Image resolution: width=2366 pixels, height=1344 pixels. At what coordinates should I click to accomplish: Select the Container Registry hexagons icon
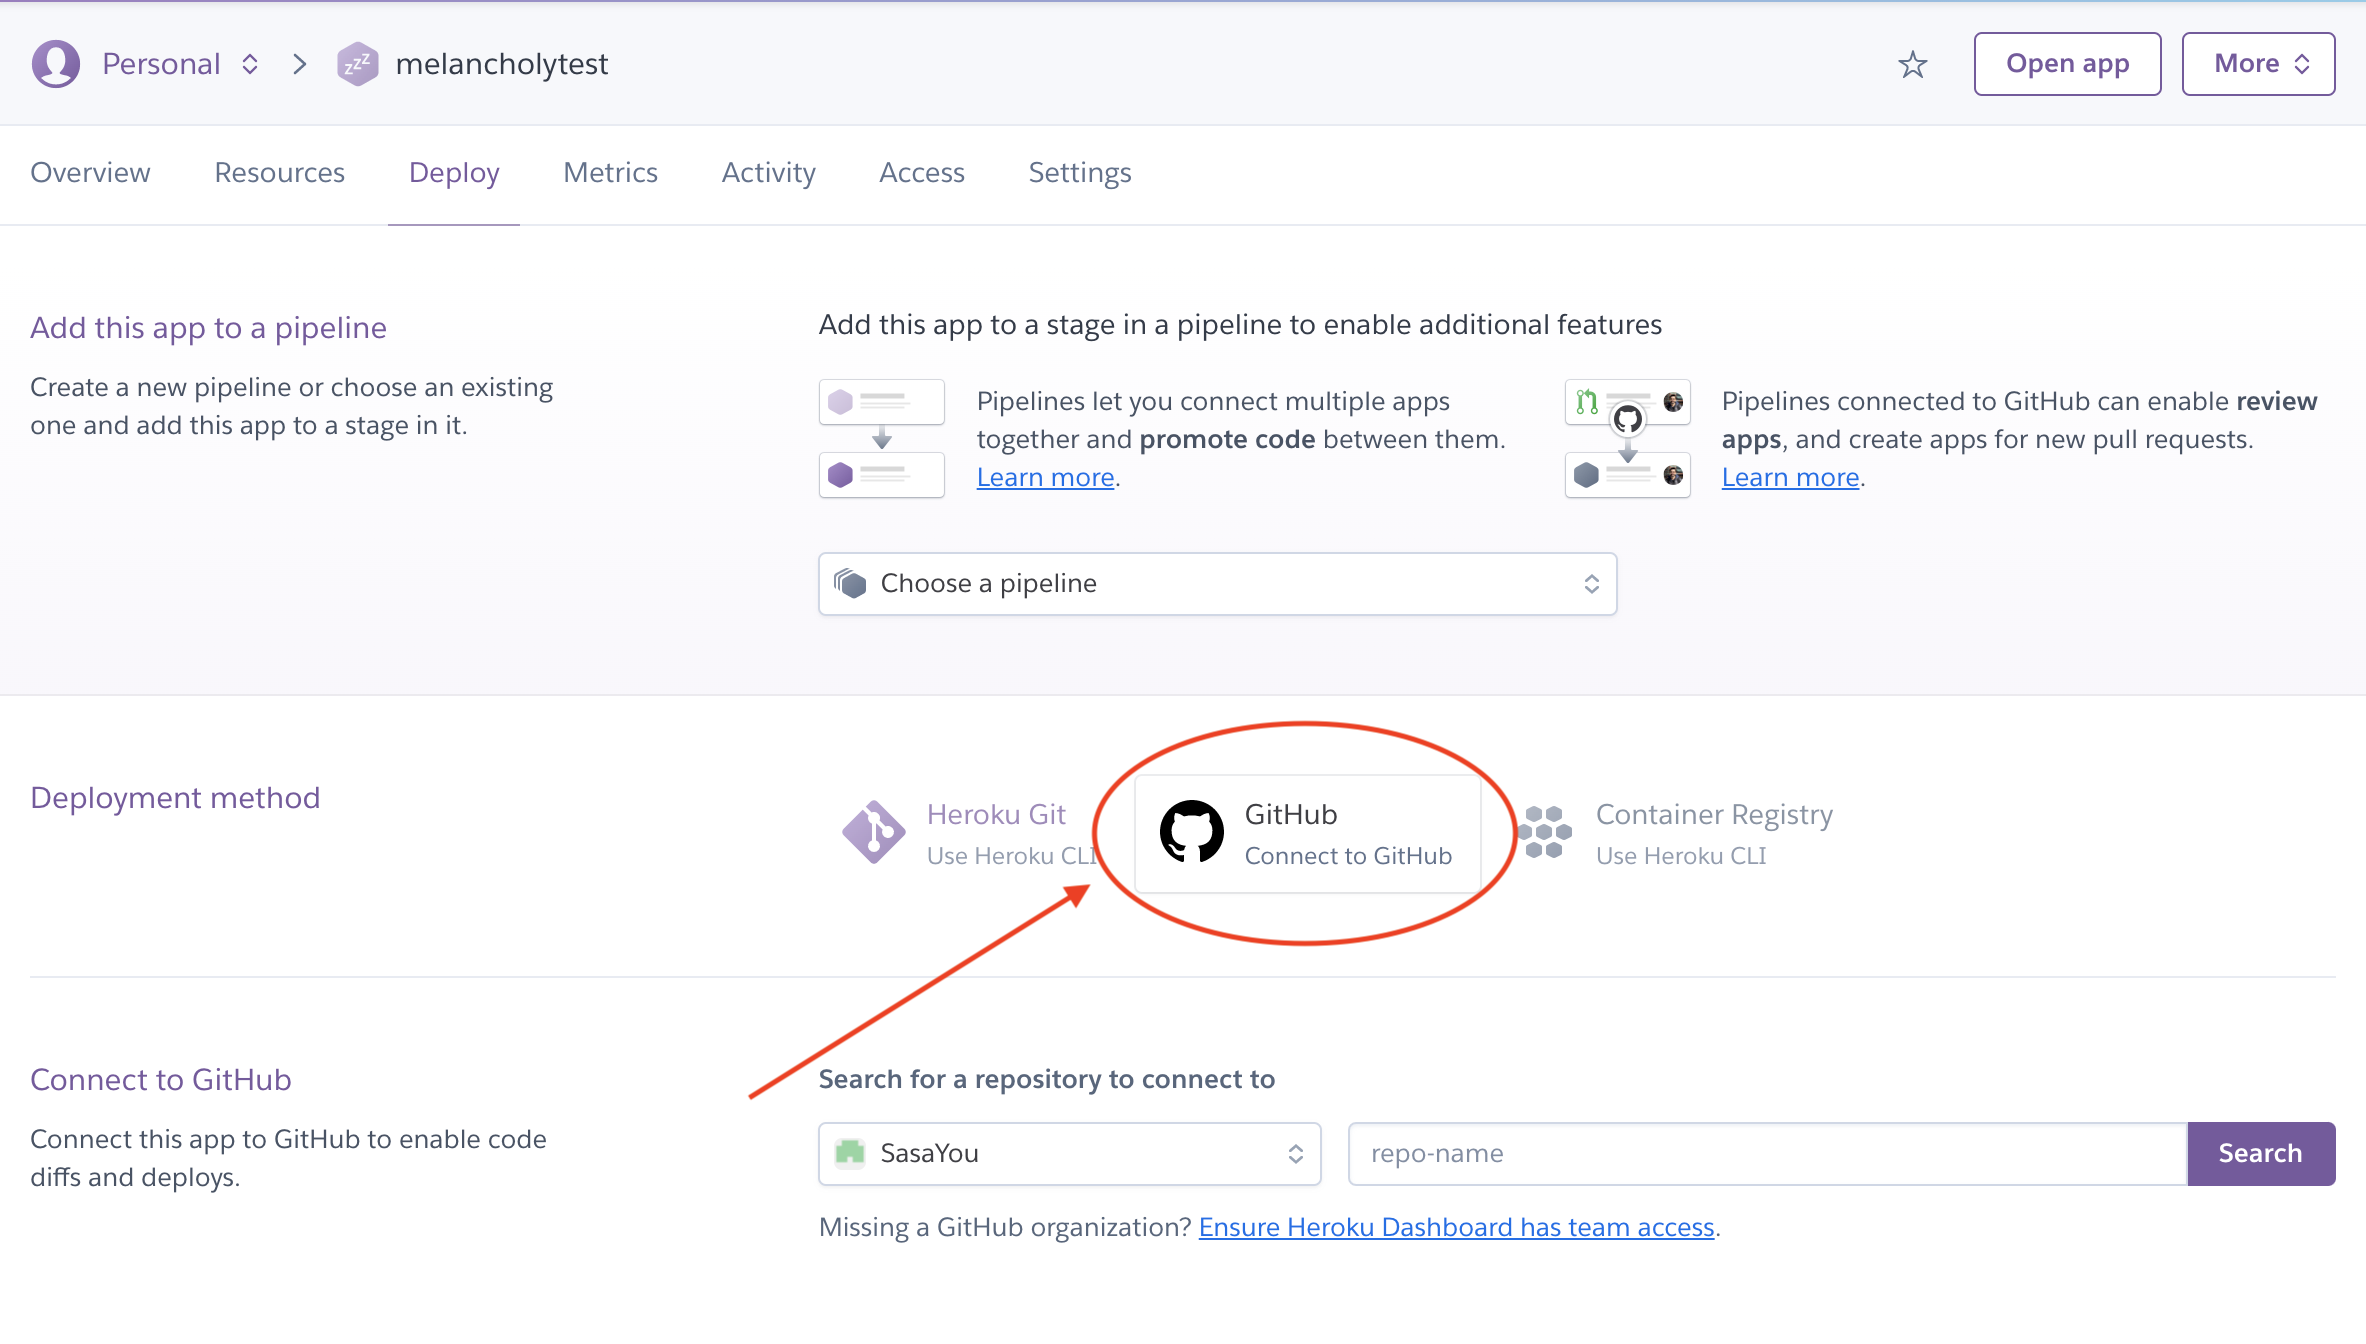(x=1545, y=832)
